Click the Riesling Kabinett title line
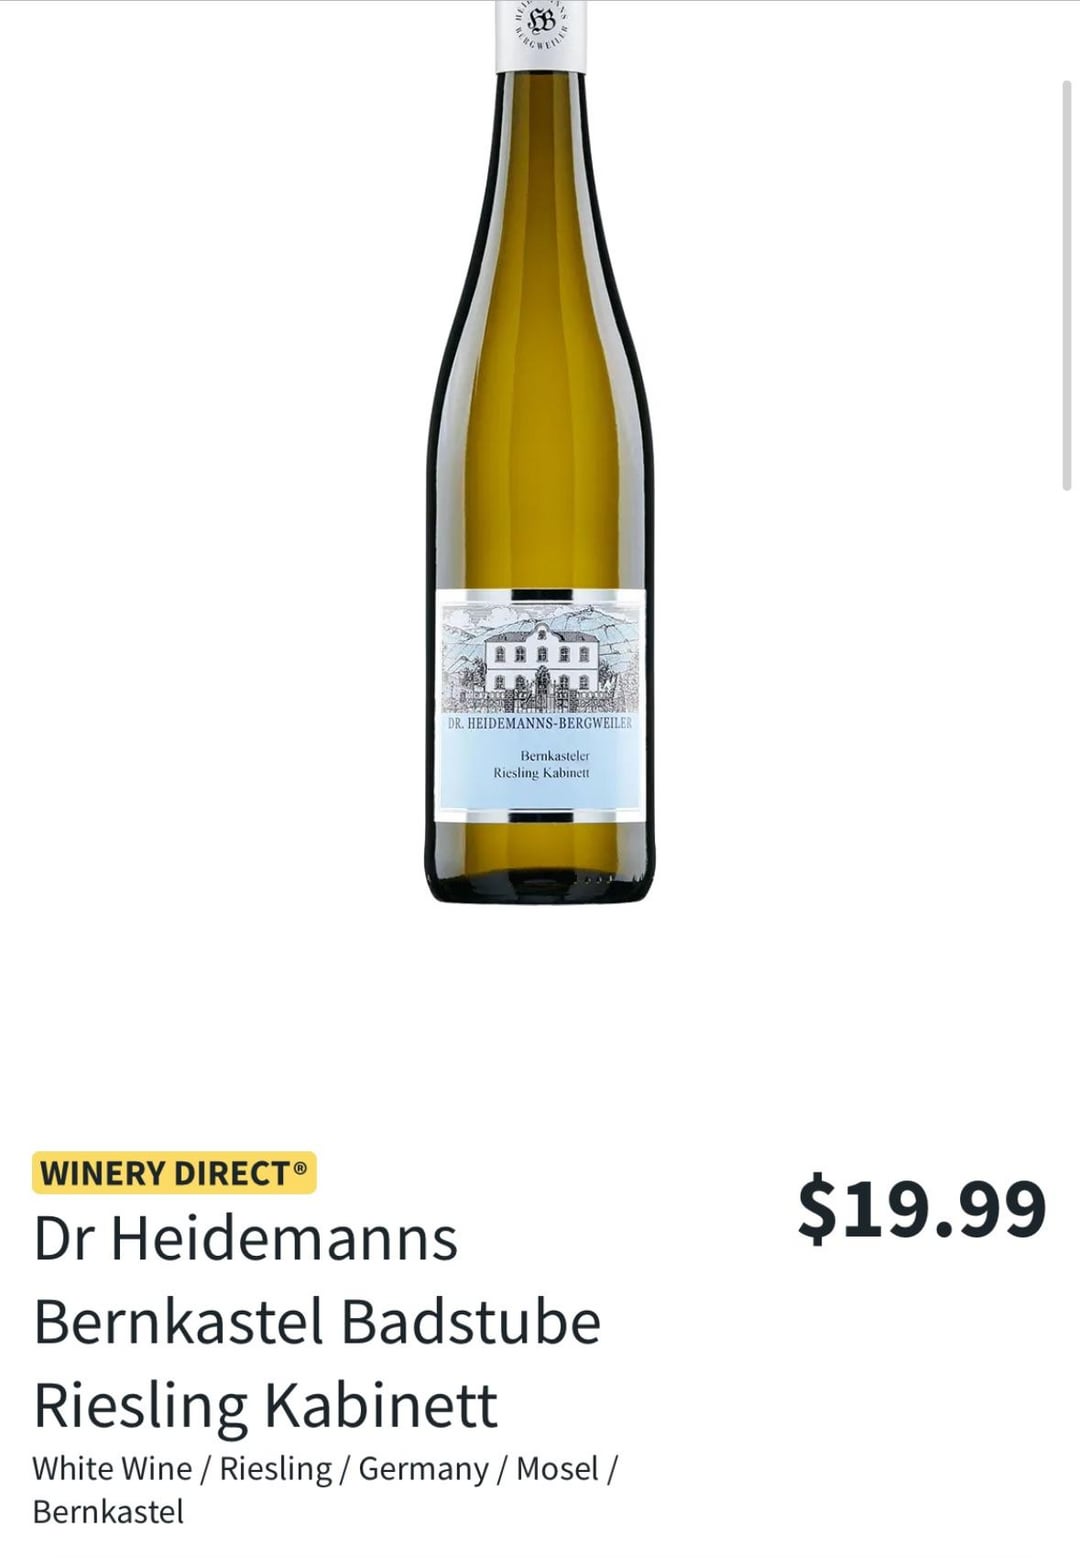The width and height of the screenshot is (1080, 1558). [265, 1405]
